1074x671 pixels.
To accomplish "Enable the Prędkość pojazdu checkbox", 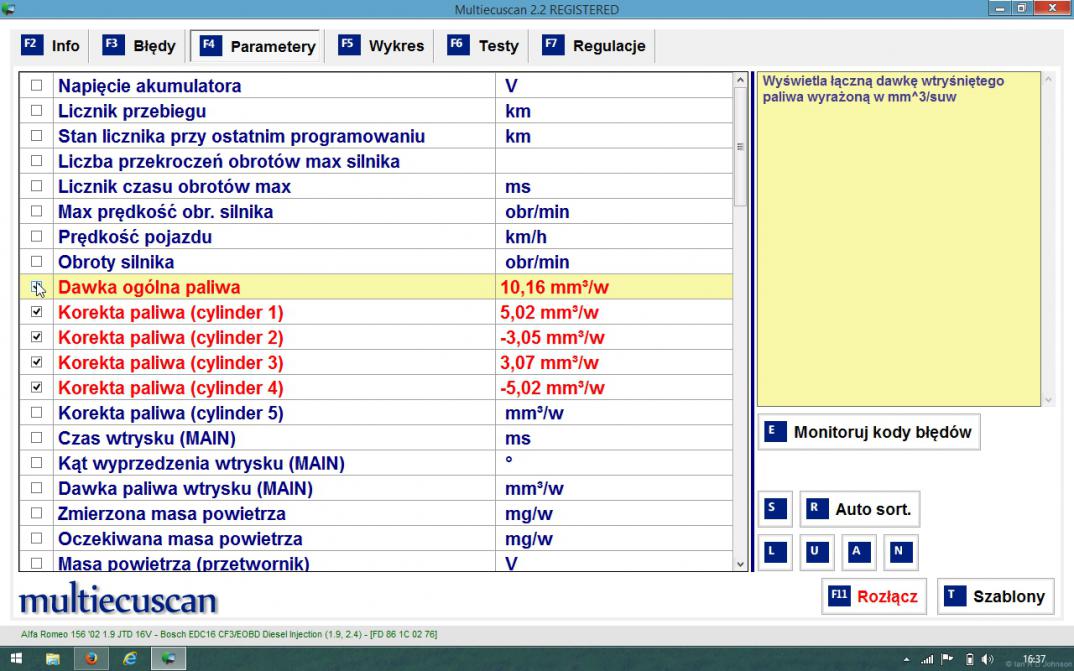I will coord(36,236).
